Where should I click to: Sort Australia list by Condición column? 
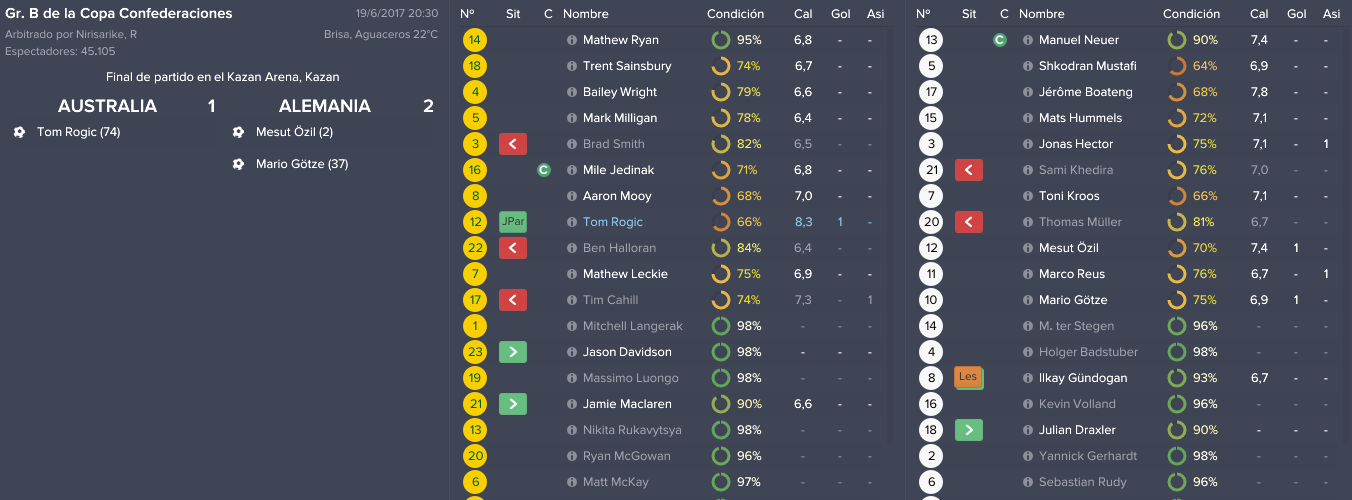(x=735, y=14)
